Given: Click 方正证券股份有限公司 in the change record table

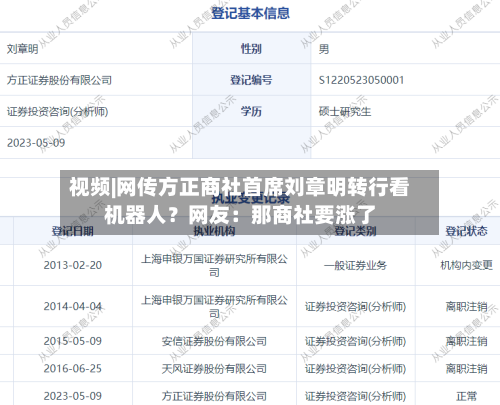Looking at the screenshot, I should tap(214, 396).
